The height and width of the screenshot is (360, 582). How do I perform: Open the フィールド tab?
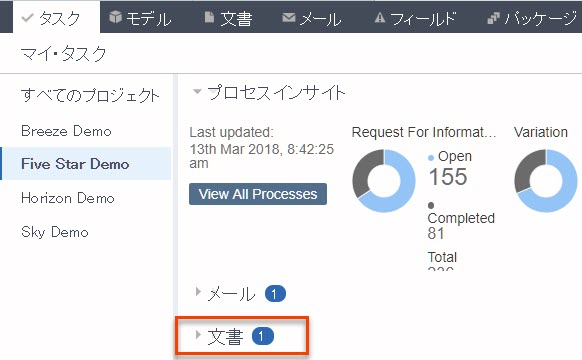coord(415,18)
